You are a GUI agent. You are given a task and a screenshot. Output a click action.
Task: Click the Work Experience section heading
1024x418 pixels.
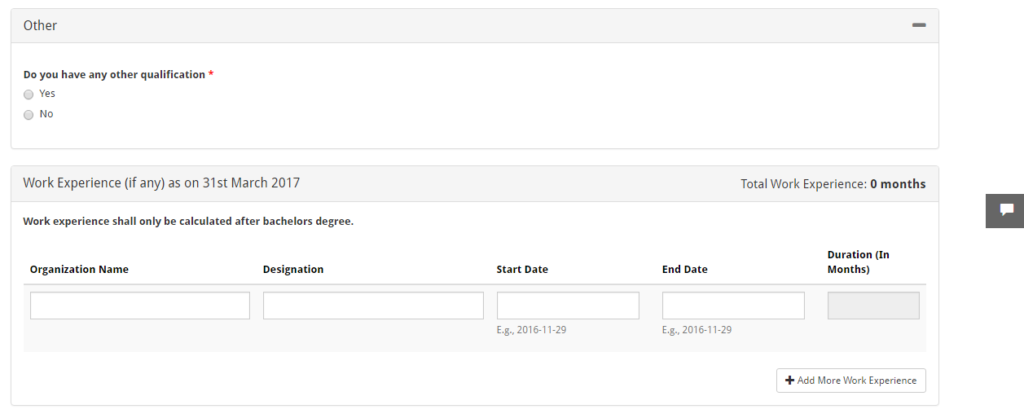[x=161, y=183]
